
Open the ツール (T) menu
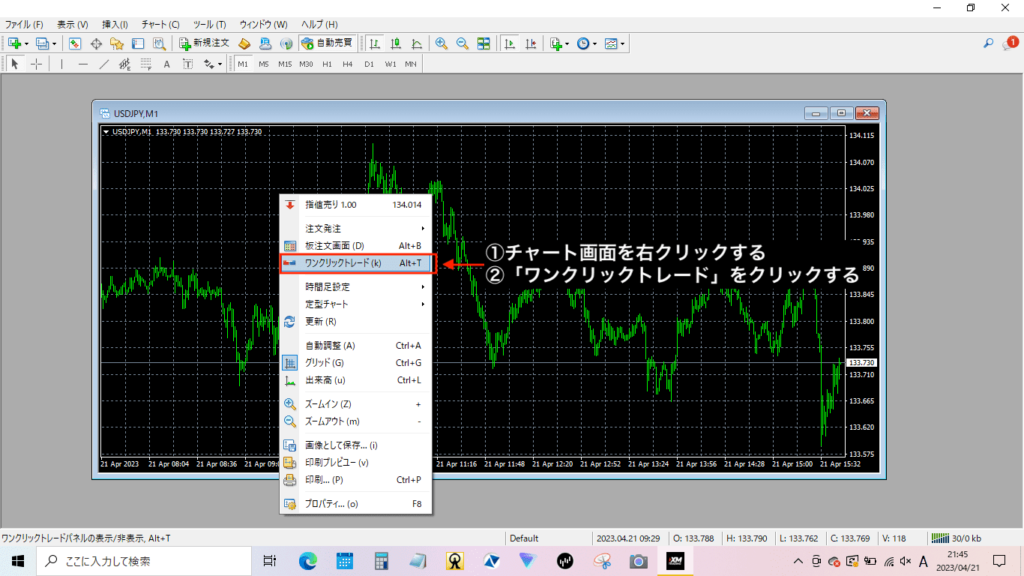(x=210, y=24)
